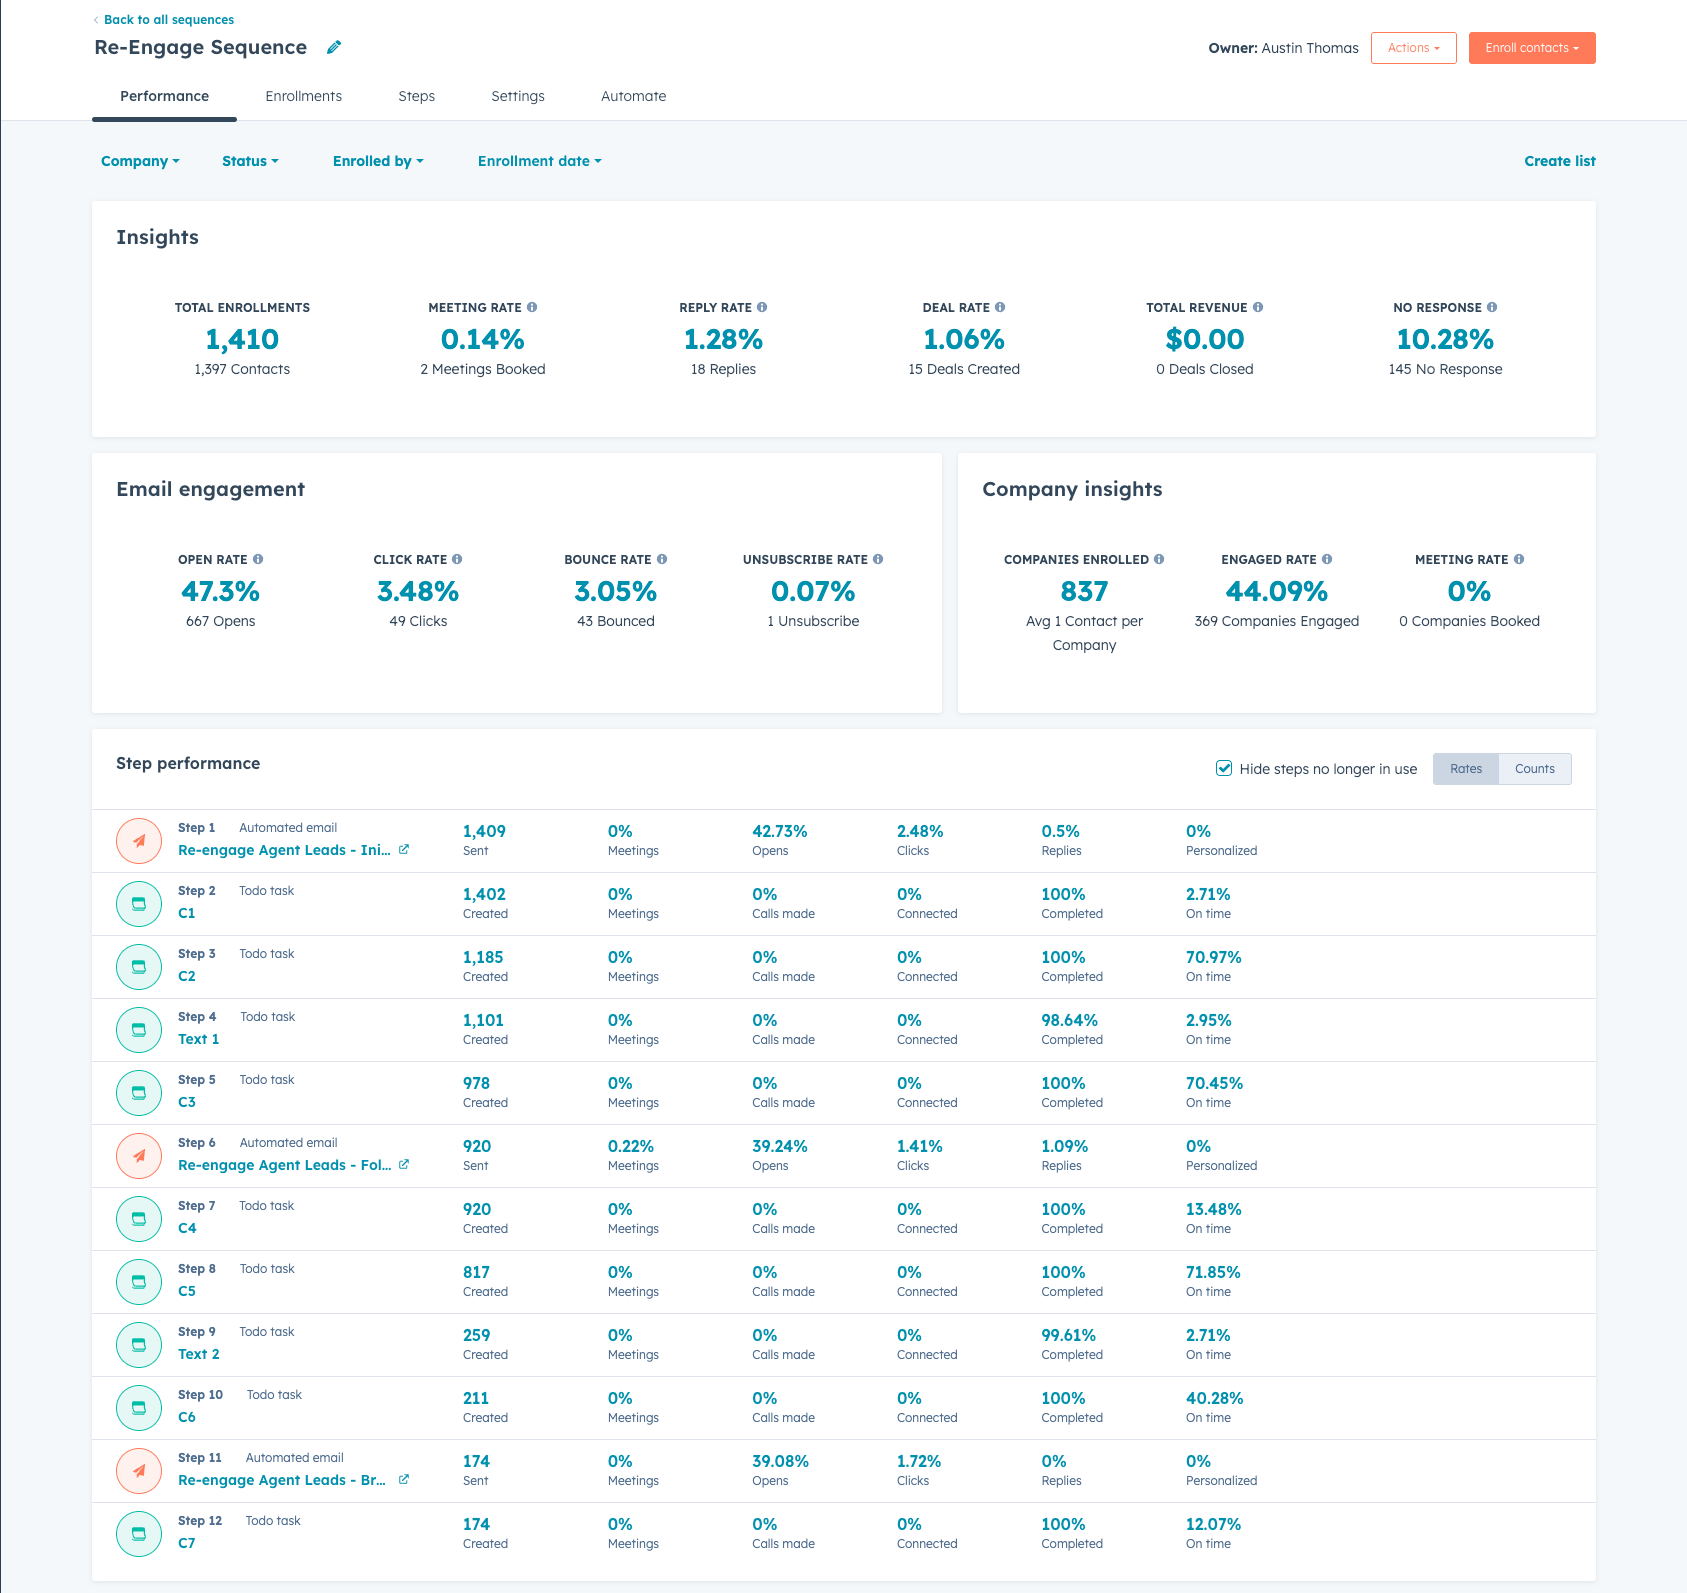The width and height of the screenshot is (1687, 1593).
Task: Click the Create list link
Action: point(1560,161)
